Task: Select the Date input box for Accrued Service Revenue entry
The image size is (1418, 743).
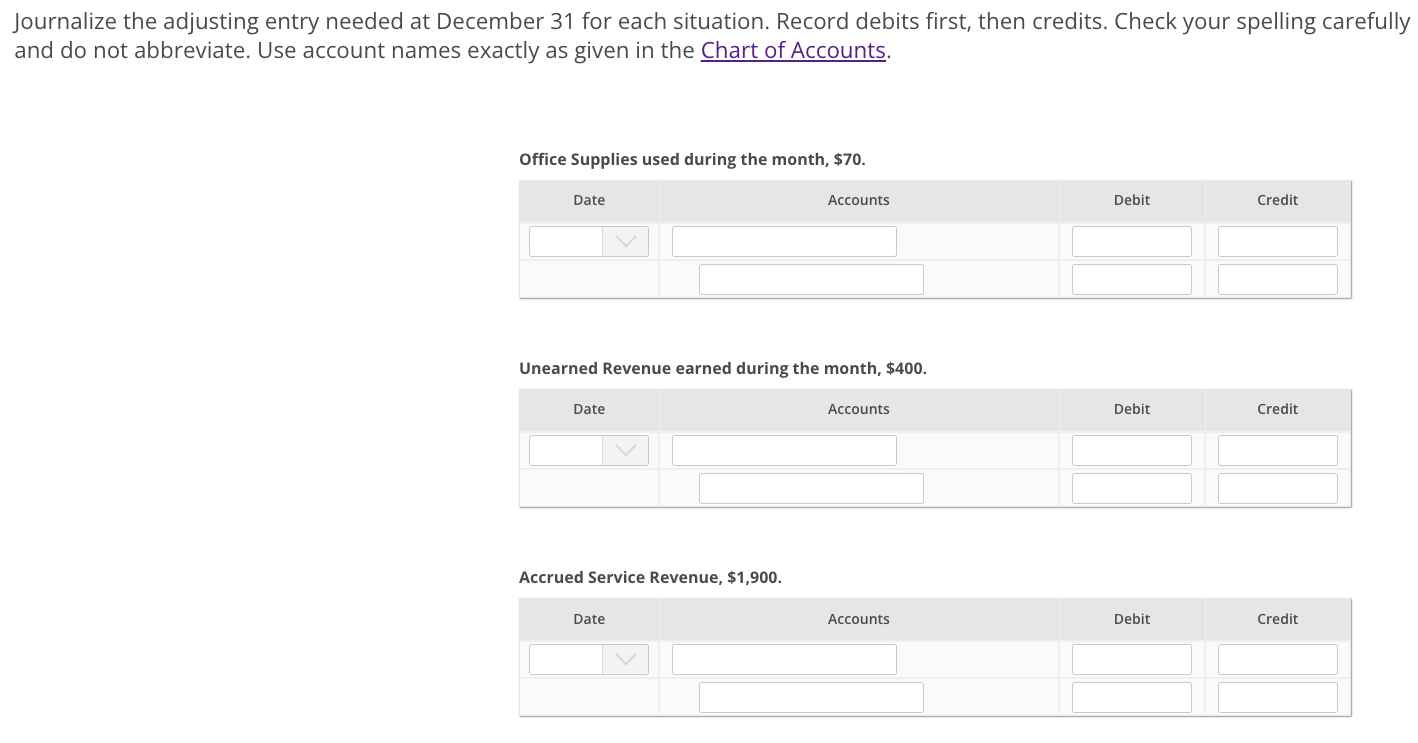Action: pos(566,659)
